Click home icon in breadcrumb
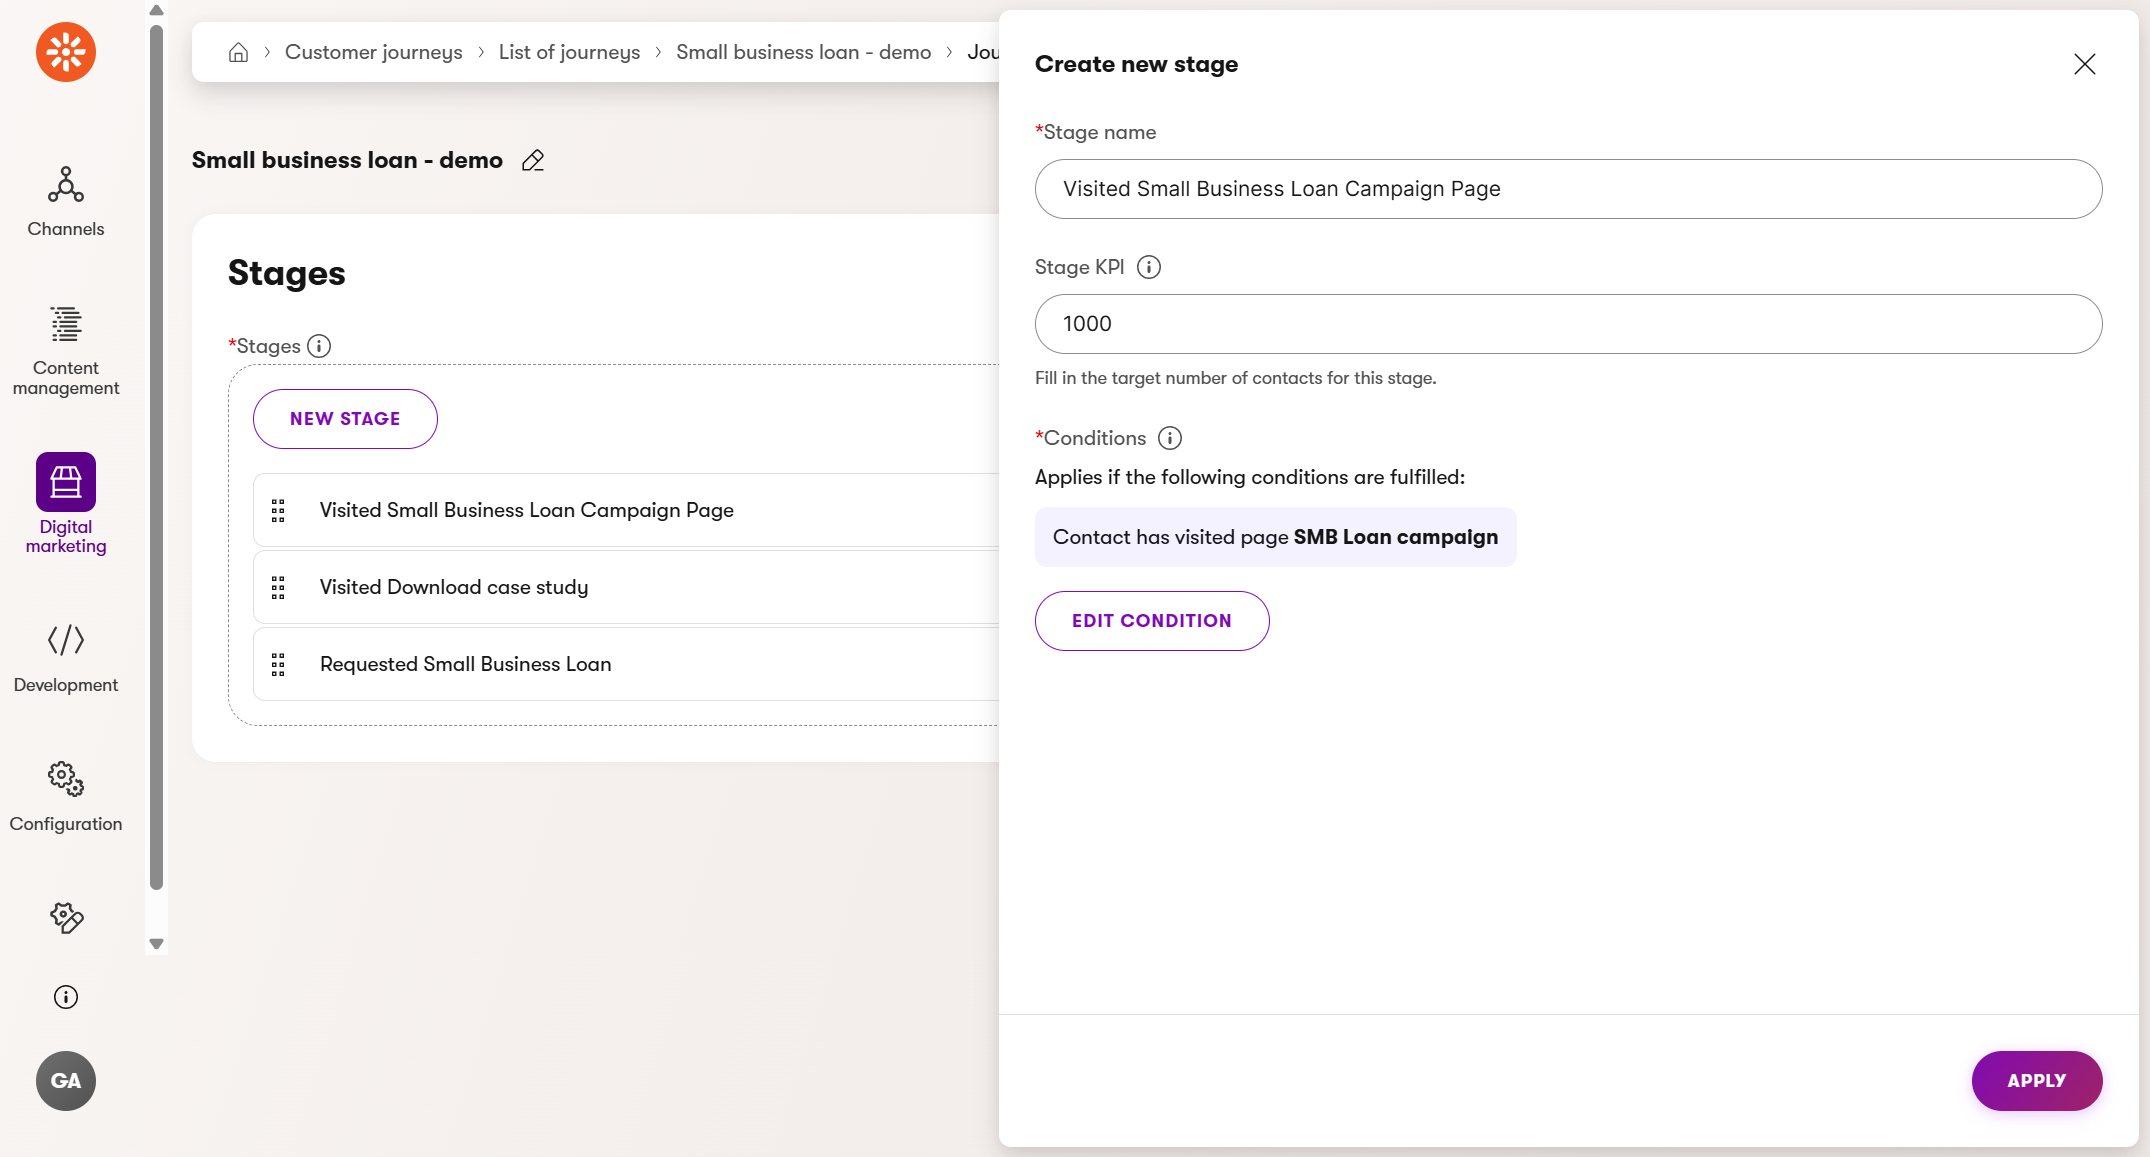 tap(238, 52)
